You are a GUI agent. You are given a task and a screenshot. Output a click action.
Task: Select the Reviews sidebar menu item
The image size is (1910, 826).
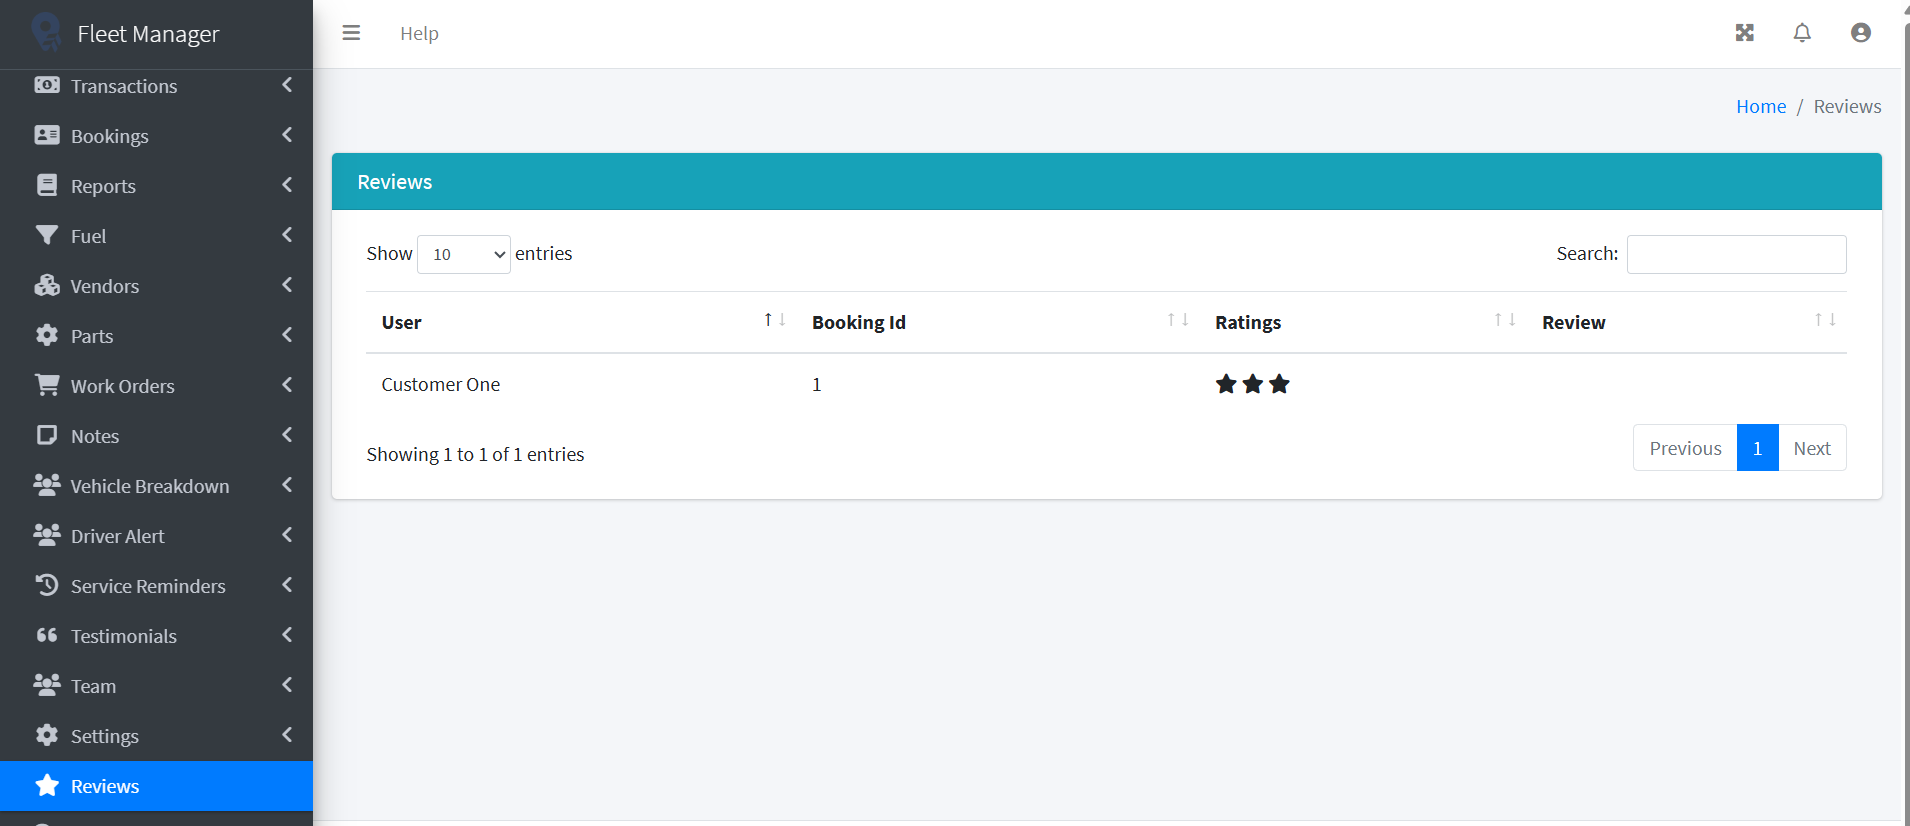pyautogui.click(x=105, y=786)
